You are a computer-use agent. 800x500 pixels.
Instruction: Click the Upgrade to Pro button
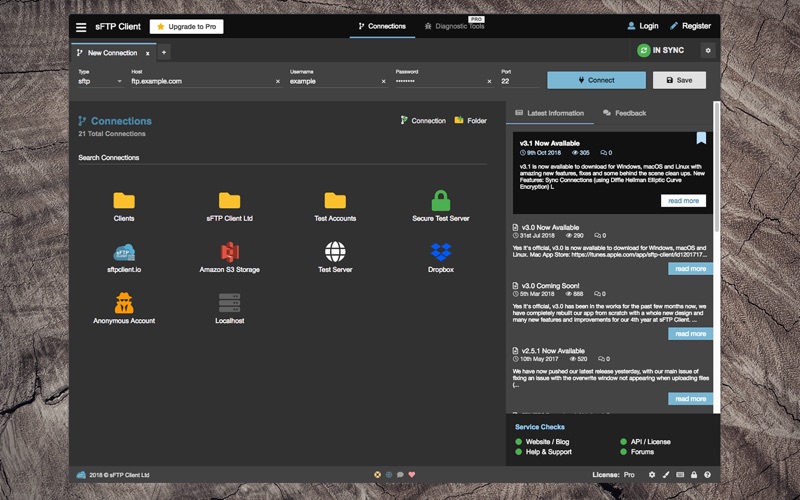click(x=187, y=27)
